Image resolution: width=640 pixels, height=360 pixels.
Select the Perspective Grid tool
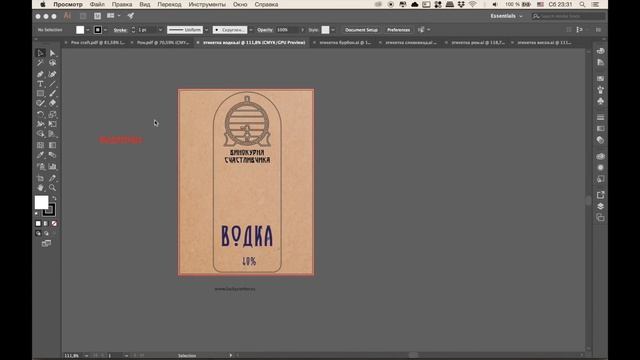coord(52,134)
